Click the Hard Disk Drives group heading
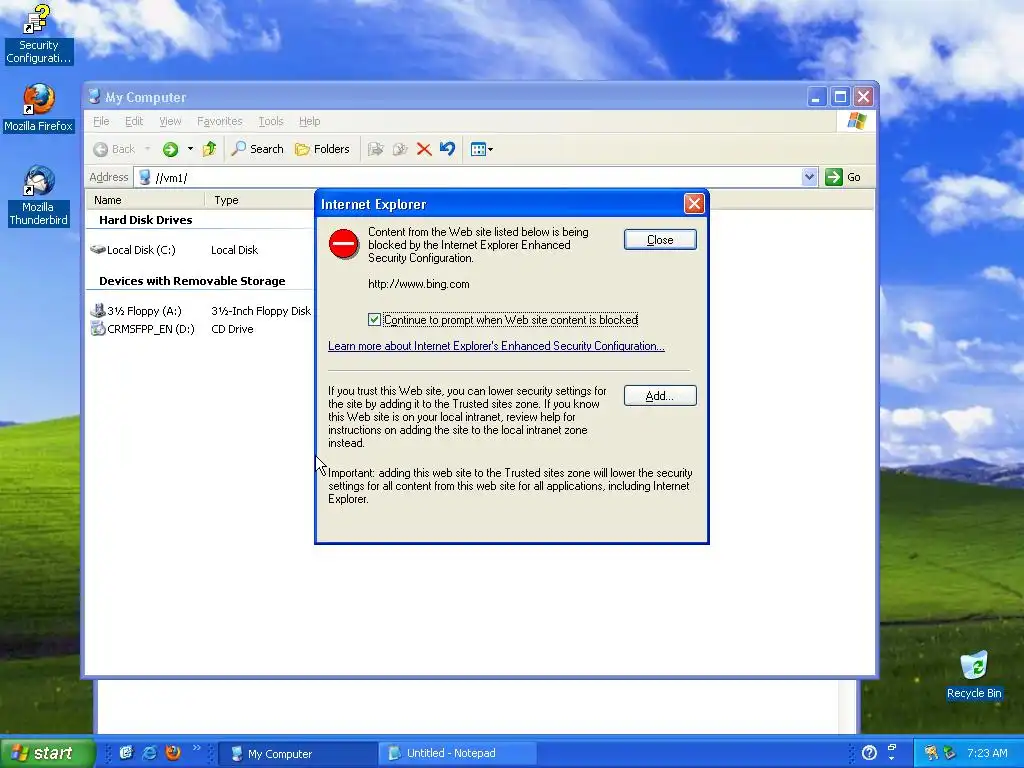 point(146,220)
